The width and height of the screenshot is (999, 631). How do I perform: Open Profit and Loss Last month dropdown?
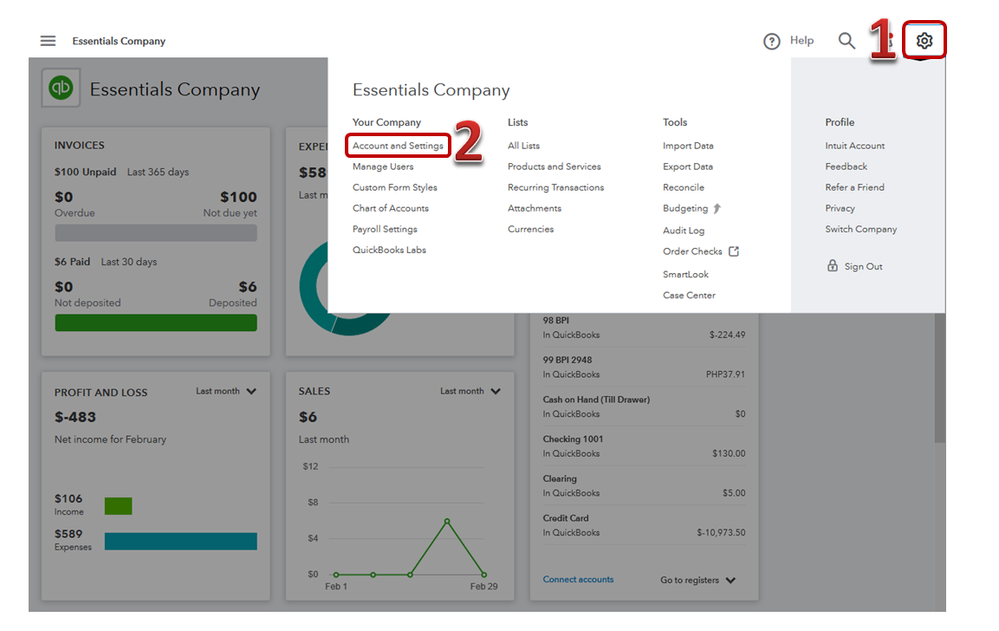226,391
